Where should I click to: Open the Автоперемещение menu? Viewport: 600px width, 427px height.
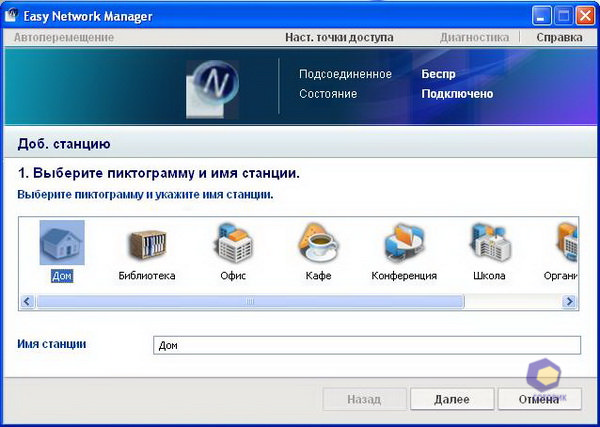64,37
